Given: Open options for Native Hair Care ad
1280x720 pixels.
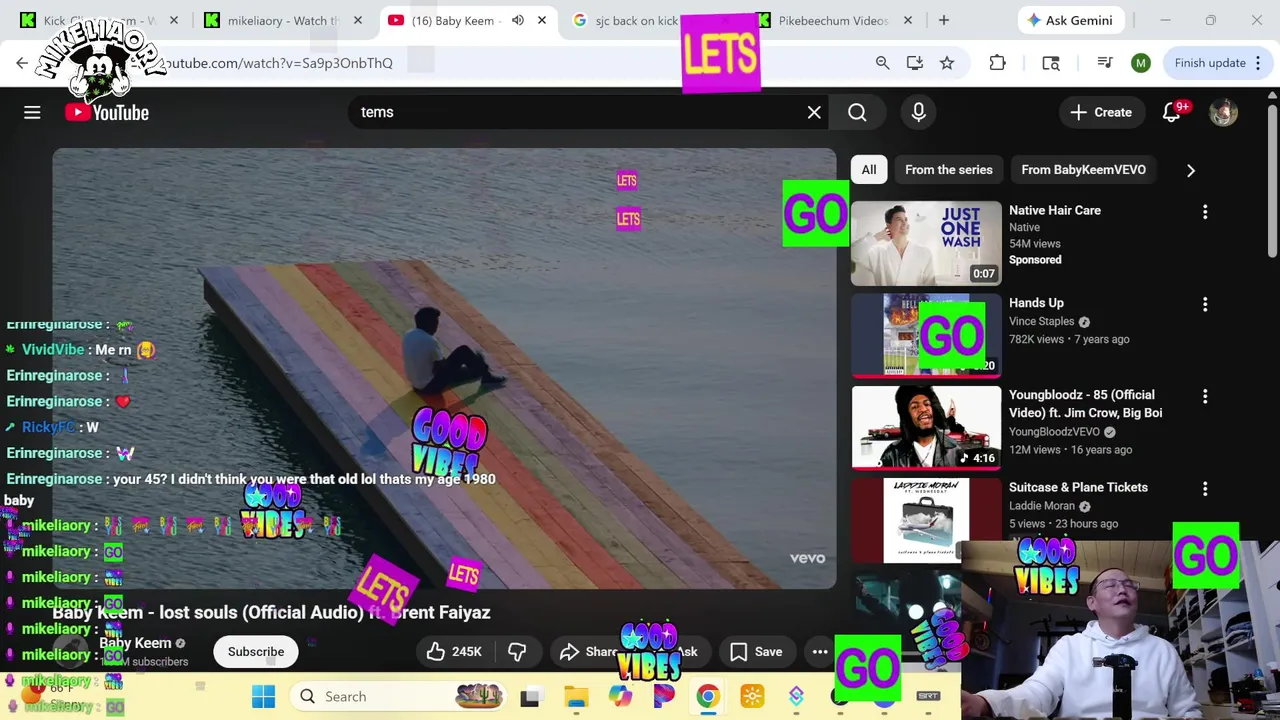Looking at the screenshot, I should click(1205, 211).
